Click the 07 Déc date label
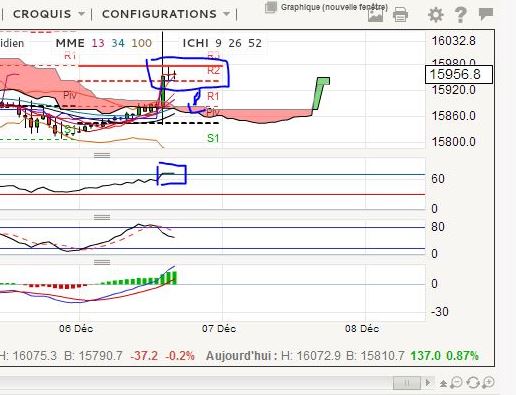Image resolution: width=516 pixels, height=395 pixels. tap(219, 329)
